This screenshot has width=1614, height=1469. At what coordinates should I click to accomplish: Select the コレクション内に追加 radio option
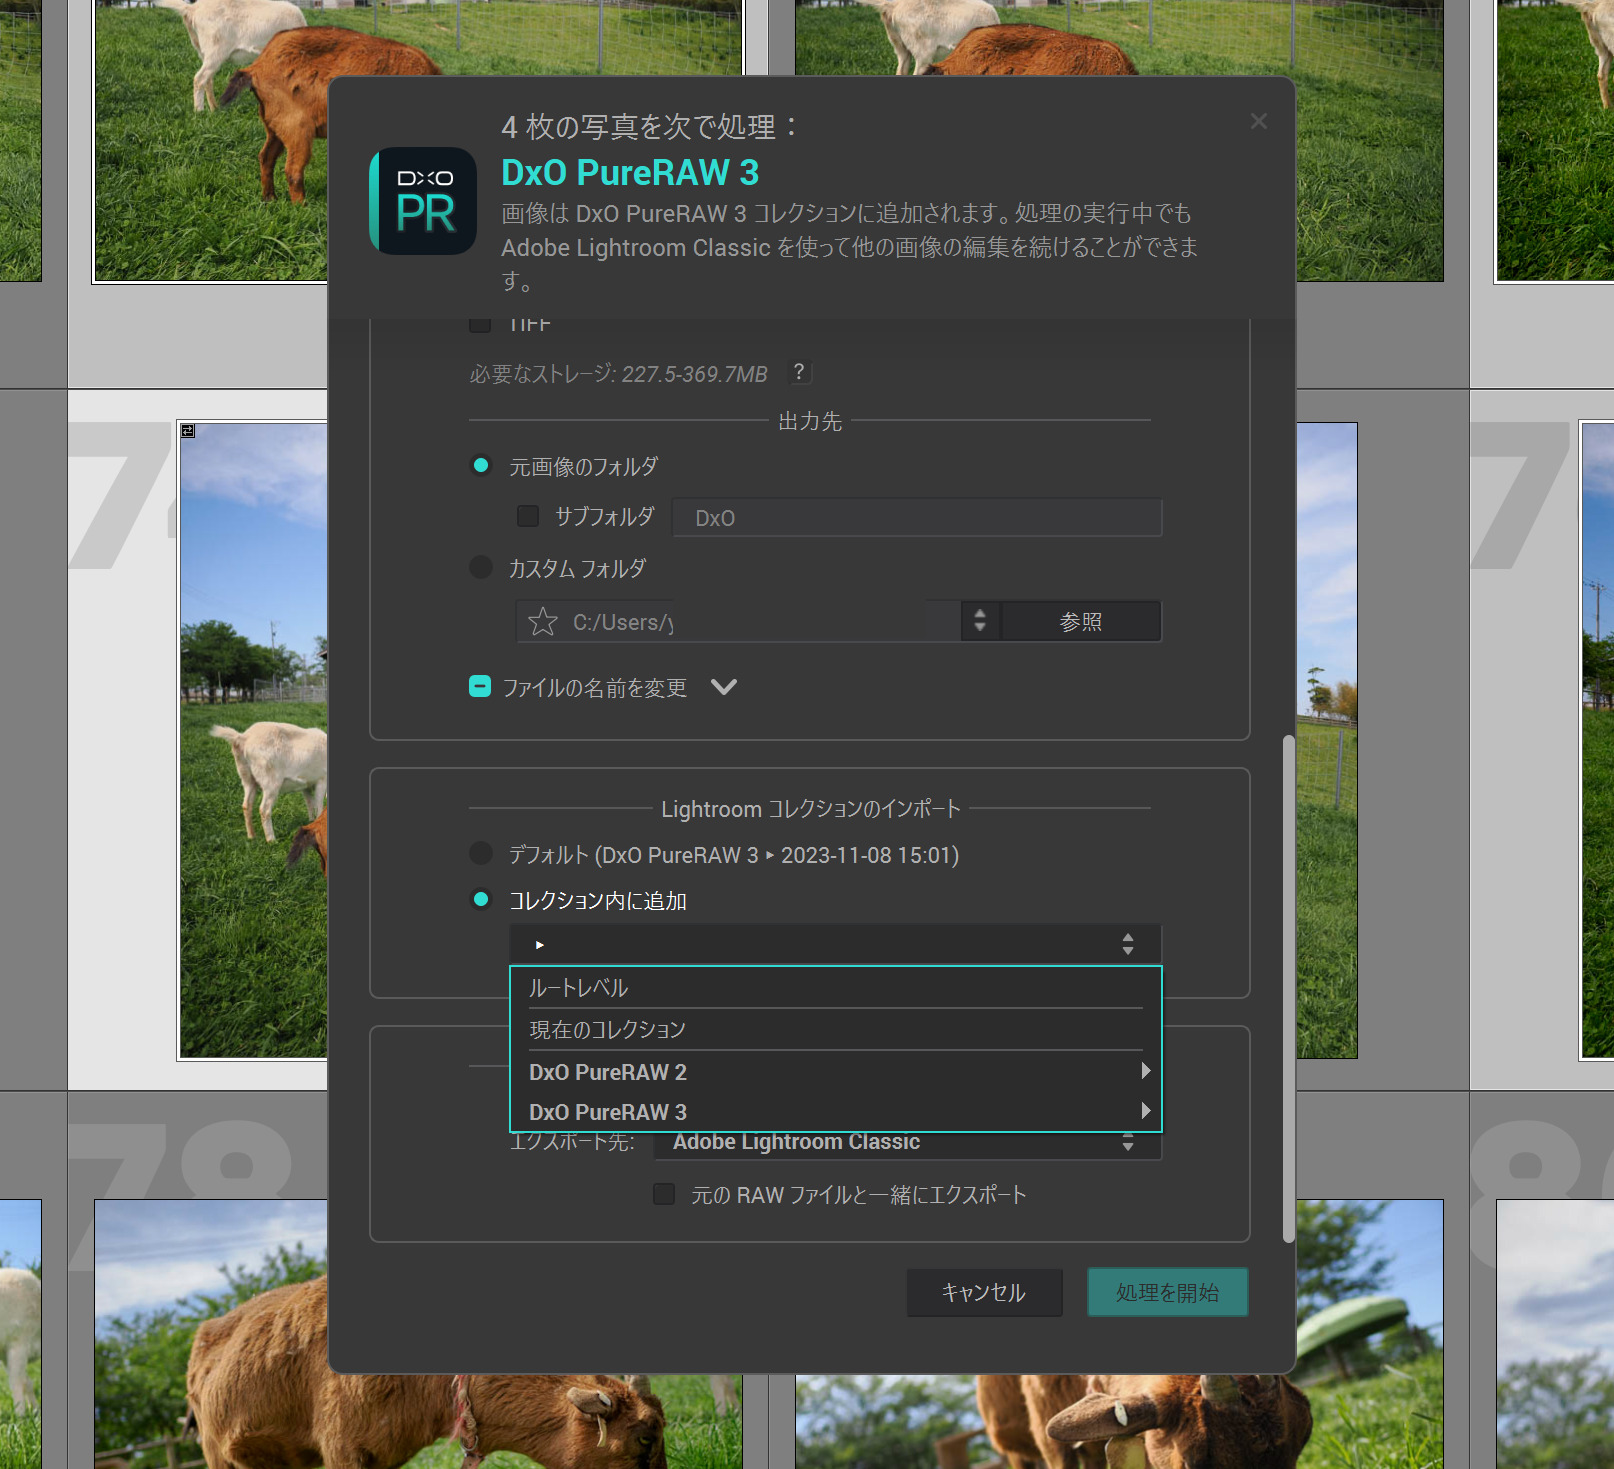coord(481,900)
